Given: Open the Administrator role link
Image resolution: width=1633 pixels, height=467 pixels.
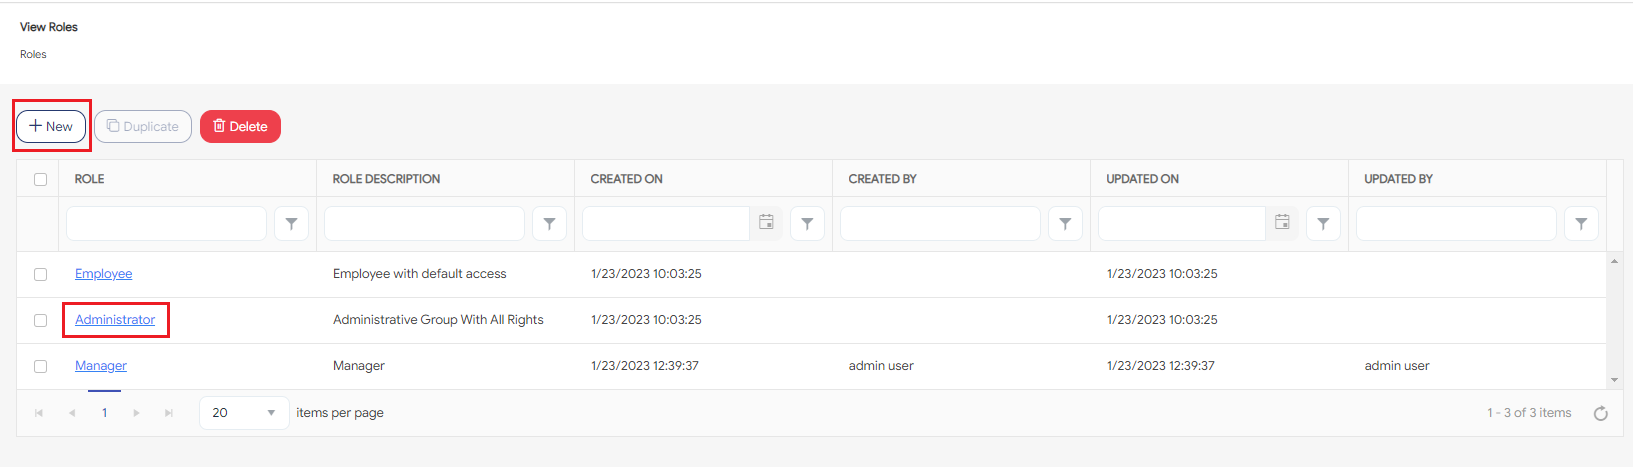Looking at the screenshot, I should coord(115,320).
